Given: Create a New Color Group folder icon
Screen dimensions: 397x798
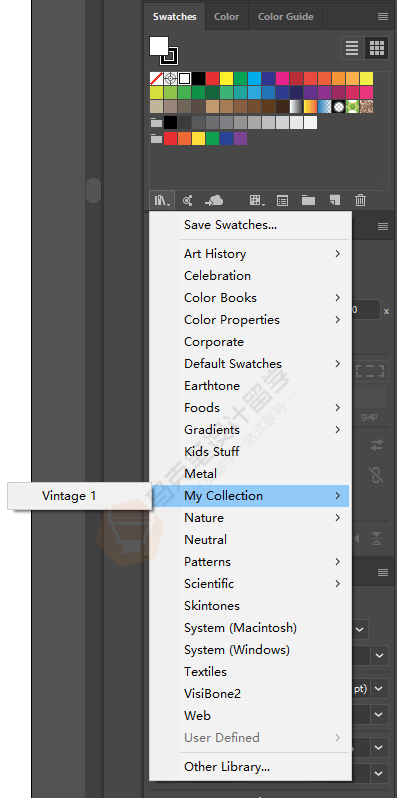Looking at the screenshot, I should tap(308, 200).
